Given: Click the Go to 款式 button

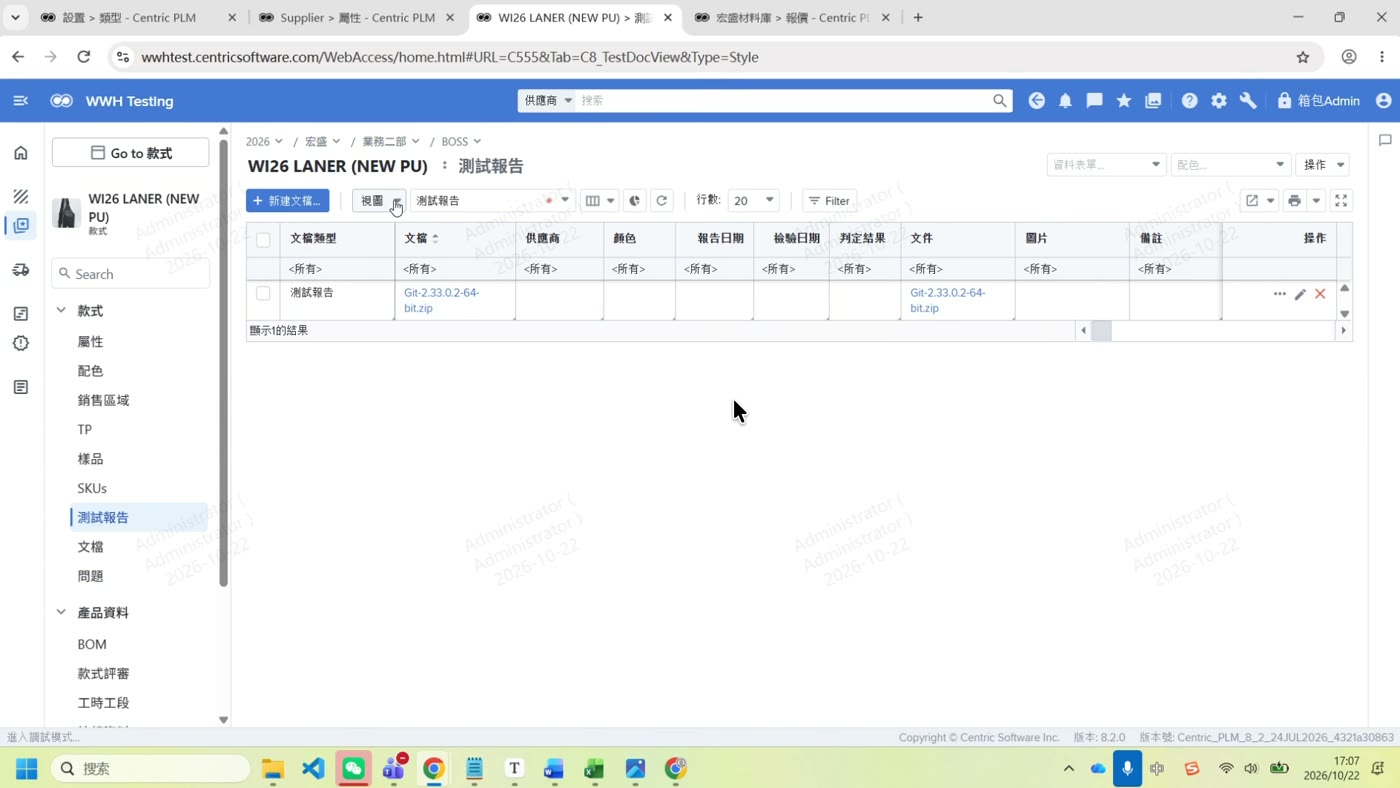Looking at the screenshot, I should pyautogui.click(x=131, y=153).
